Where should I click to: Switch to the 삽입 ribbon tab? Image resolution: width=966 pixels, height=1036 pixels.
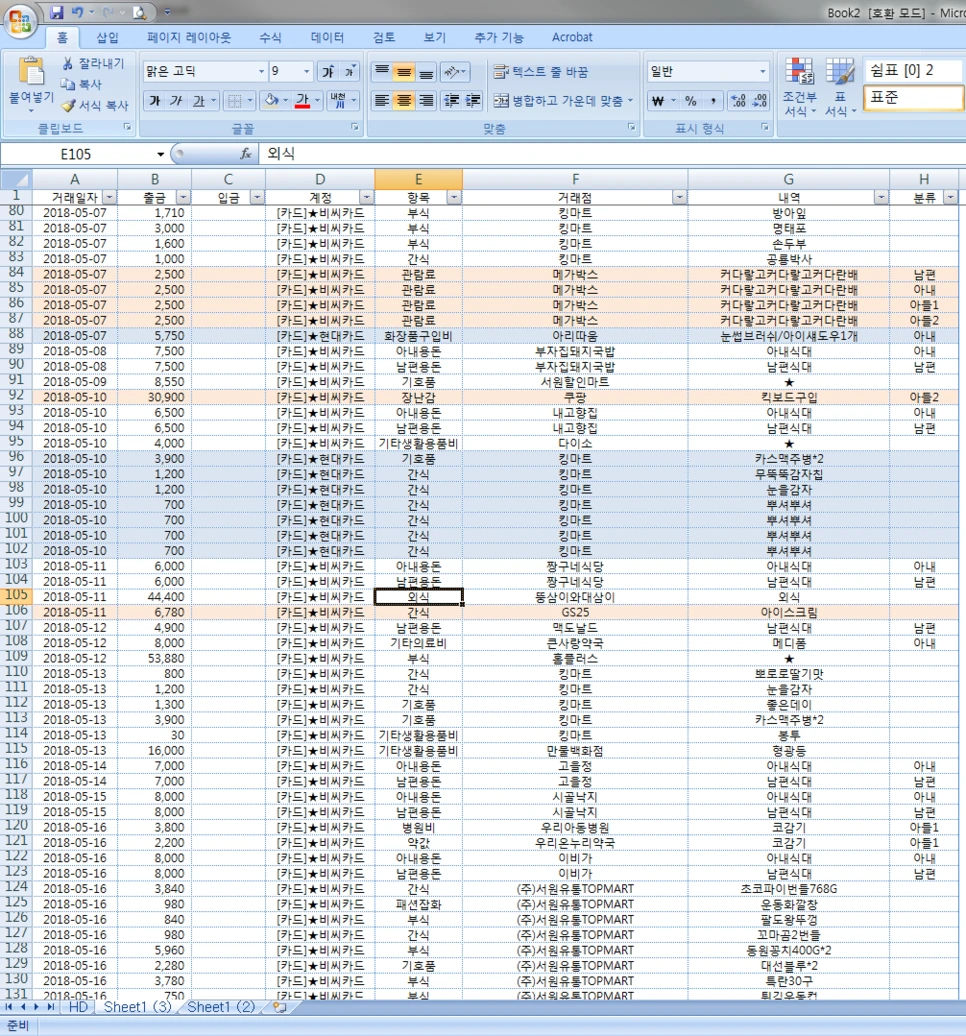(108, 38)
